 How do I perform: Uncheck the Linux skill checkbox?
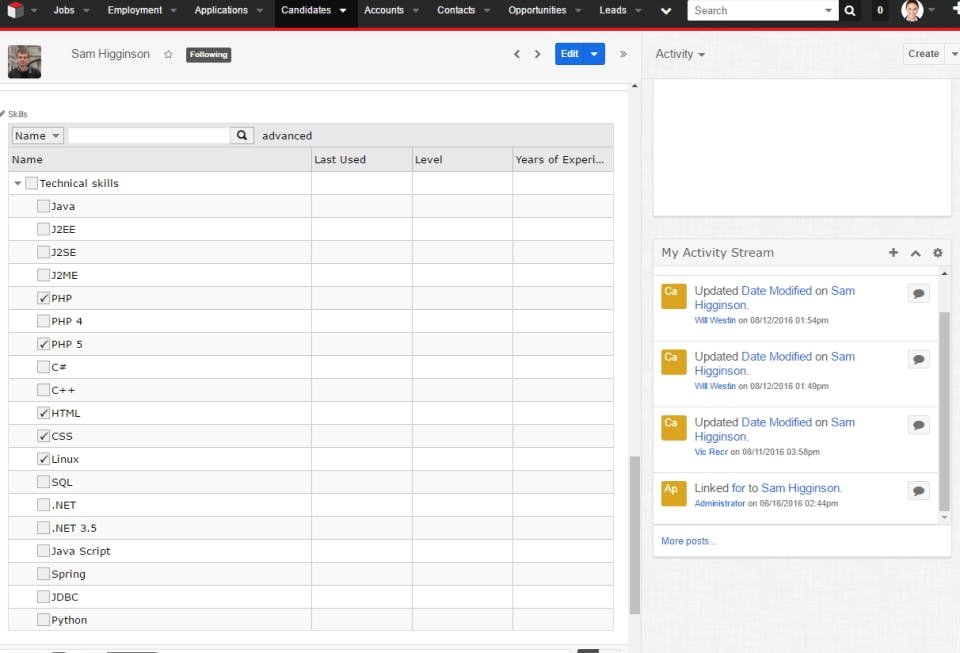coord(43,459)
